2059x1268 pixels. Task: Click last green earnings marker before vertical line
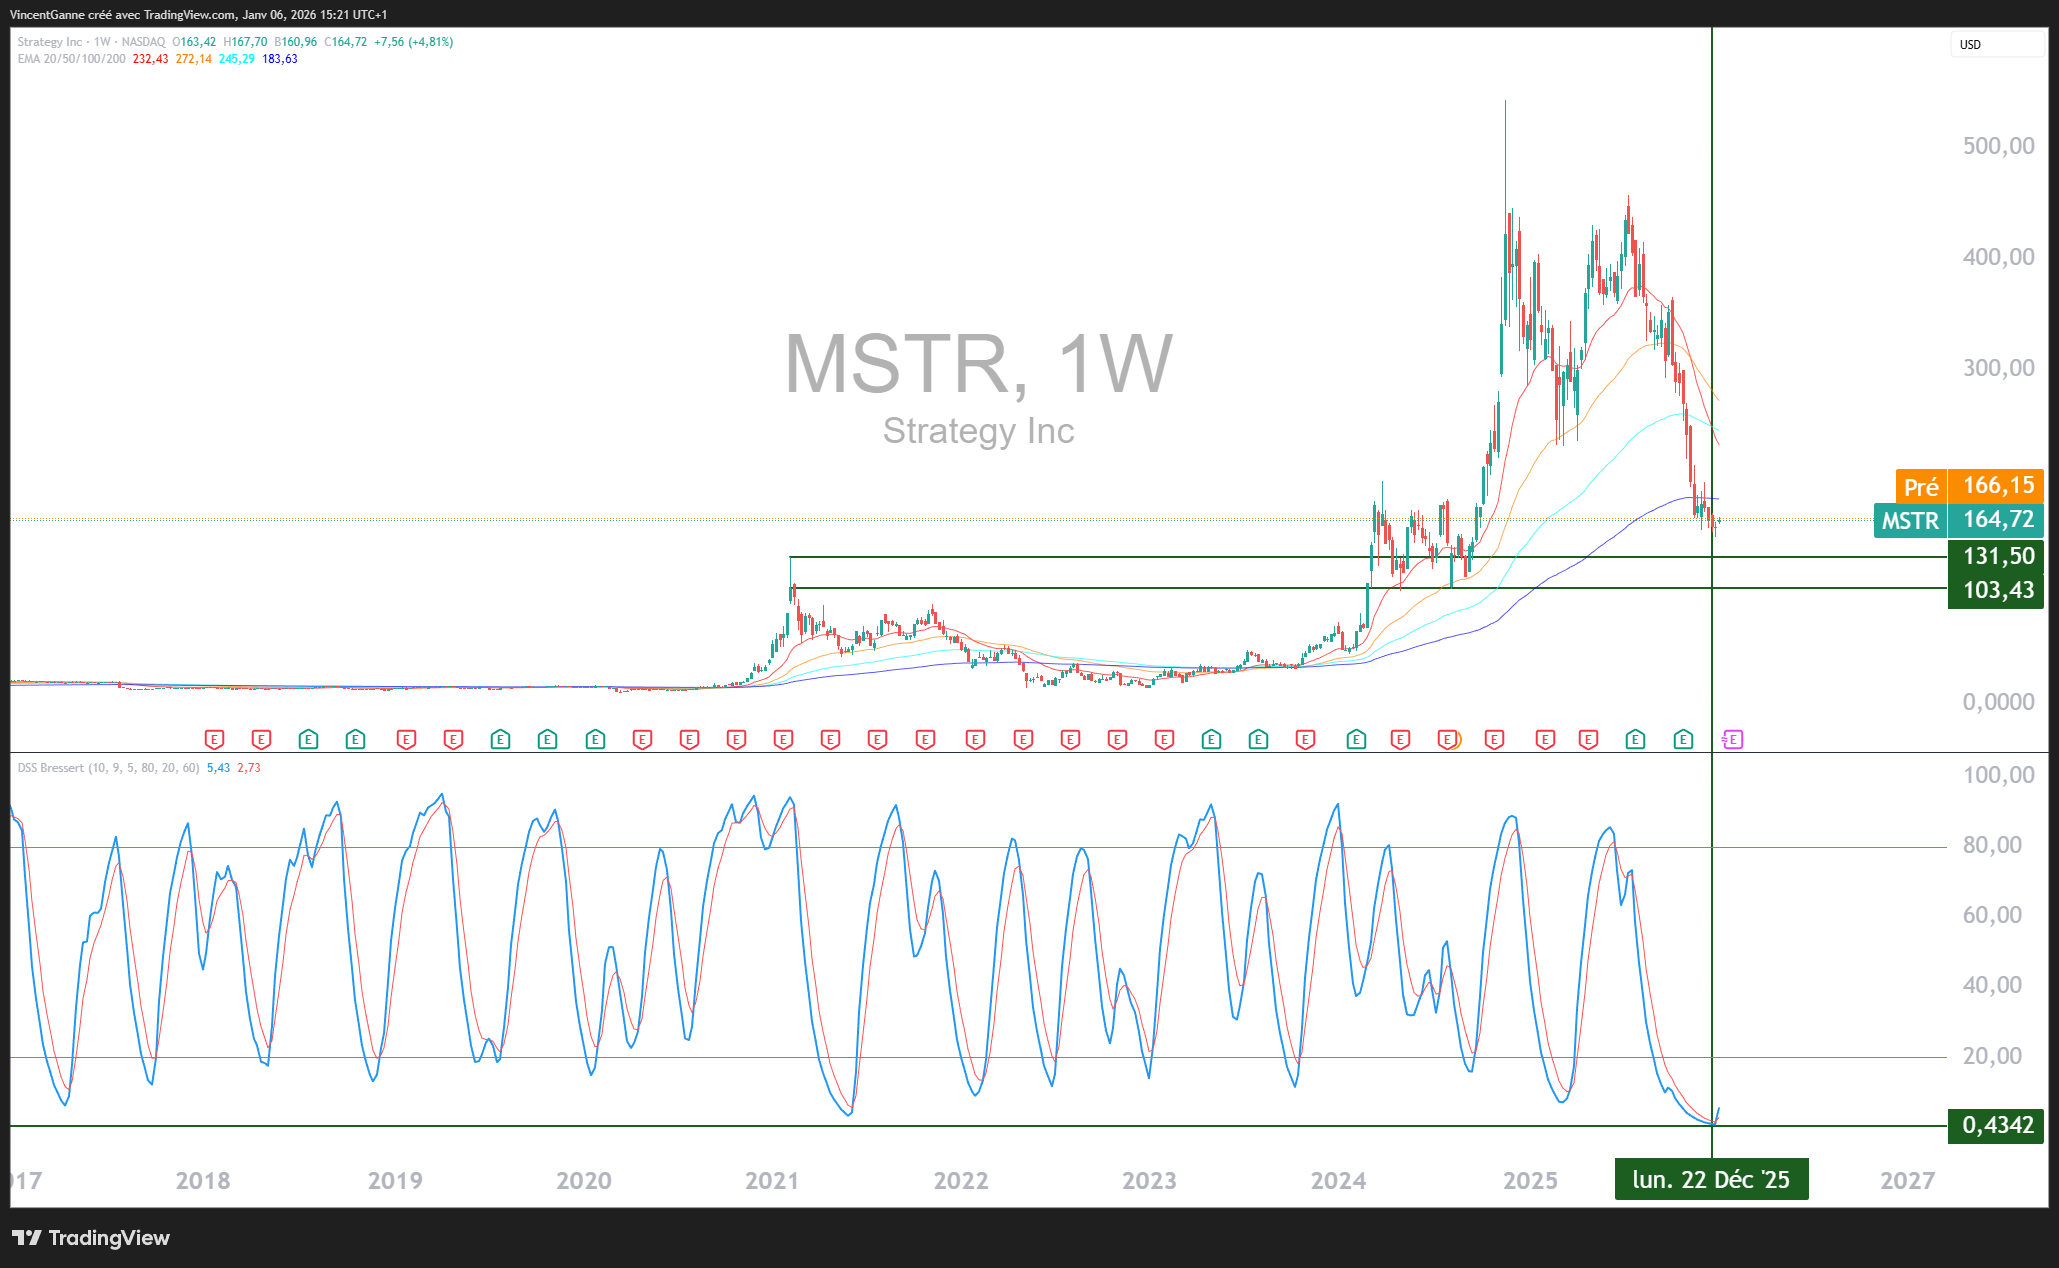tap(1683, 740)
